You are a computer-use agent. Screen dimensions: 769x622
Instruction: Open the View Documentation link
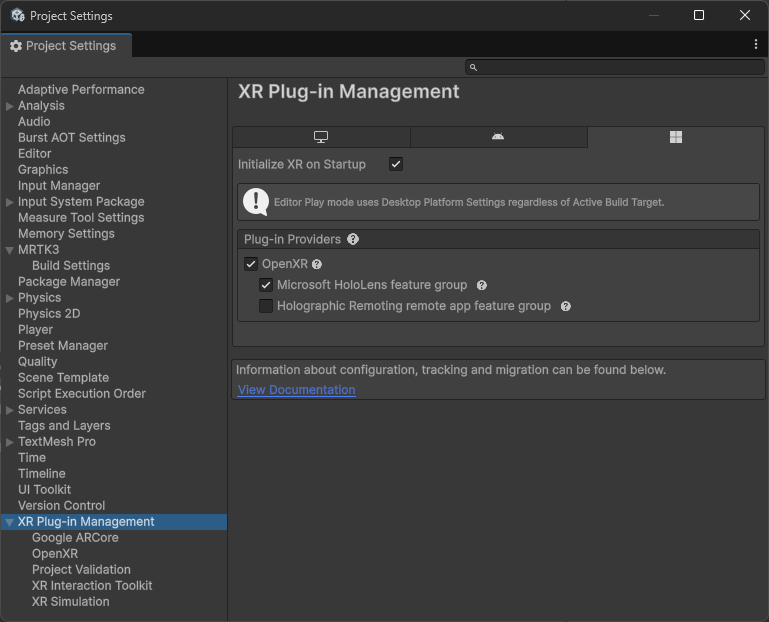[296, 390]
